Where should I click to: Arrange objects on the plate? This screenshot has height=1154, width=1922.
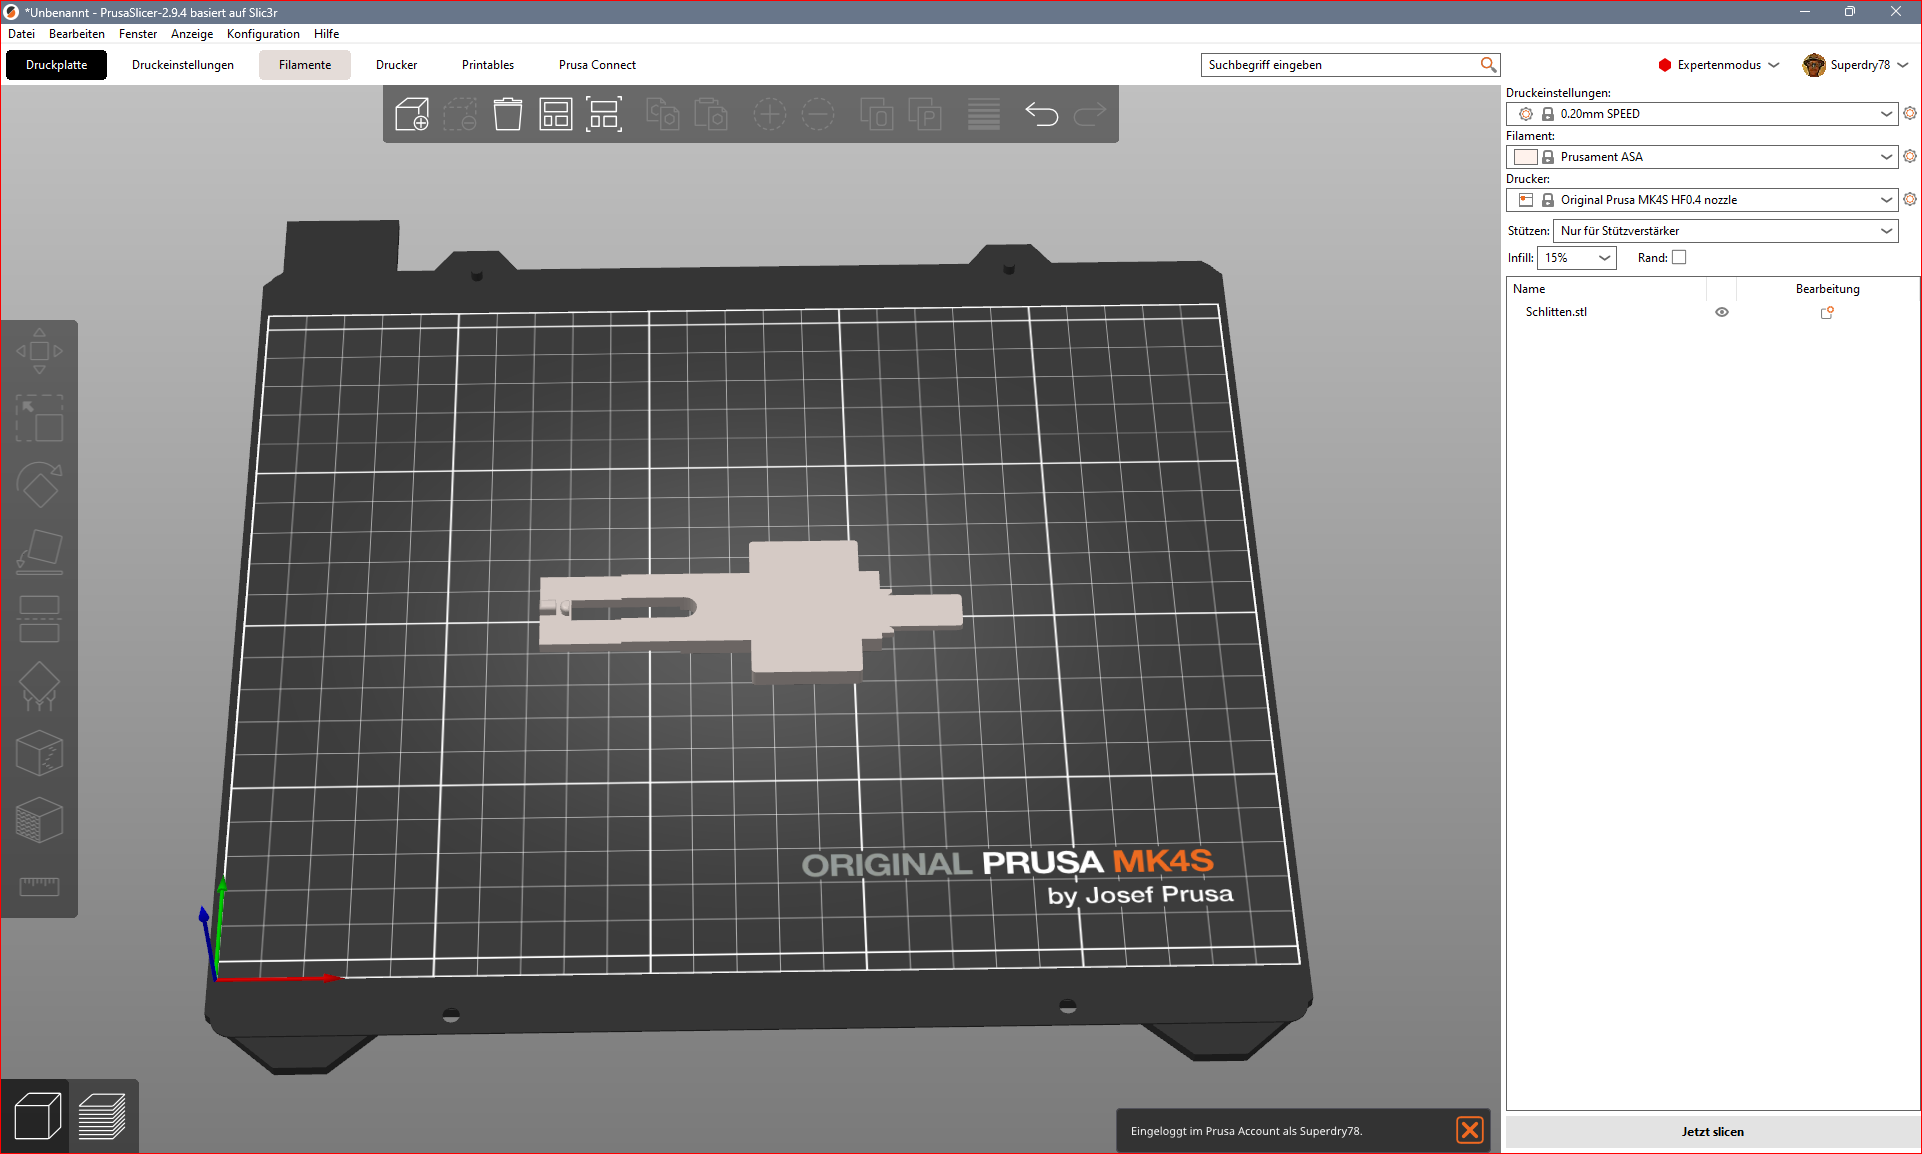click(556, 114)
